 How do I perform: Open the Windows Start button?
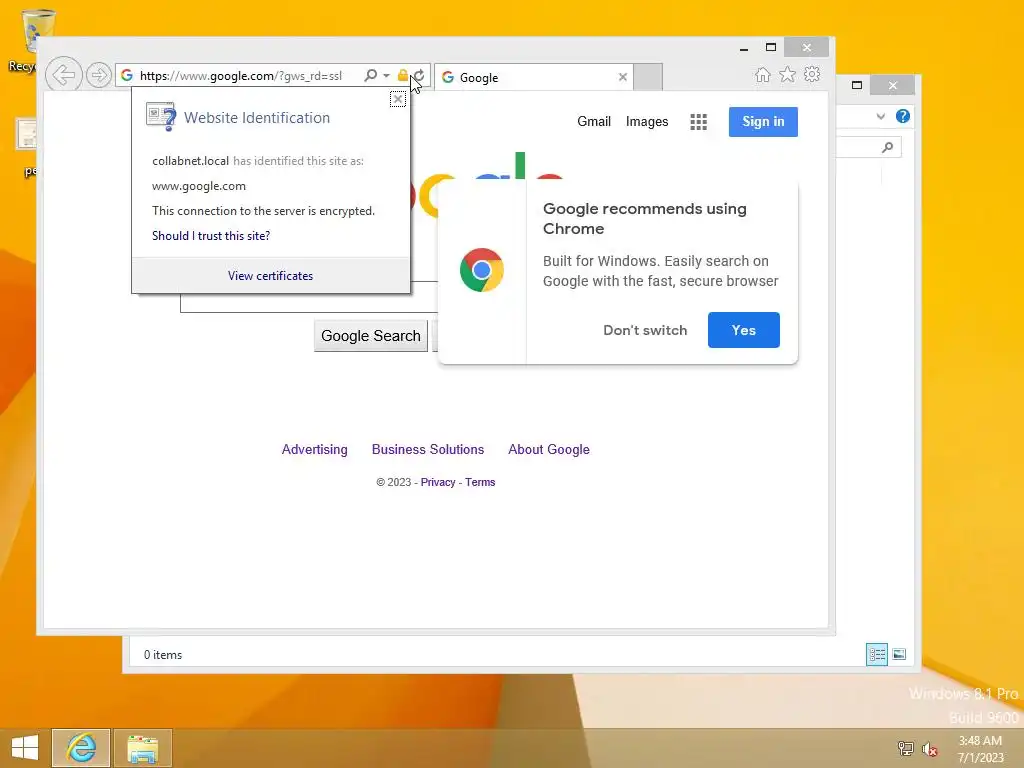point(25,748)
